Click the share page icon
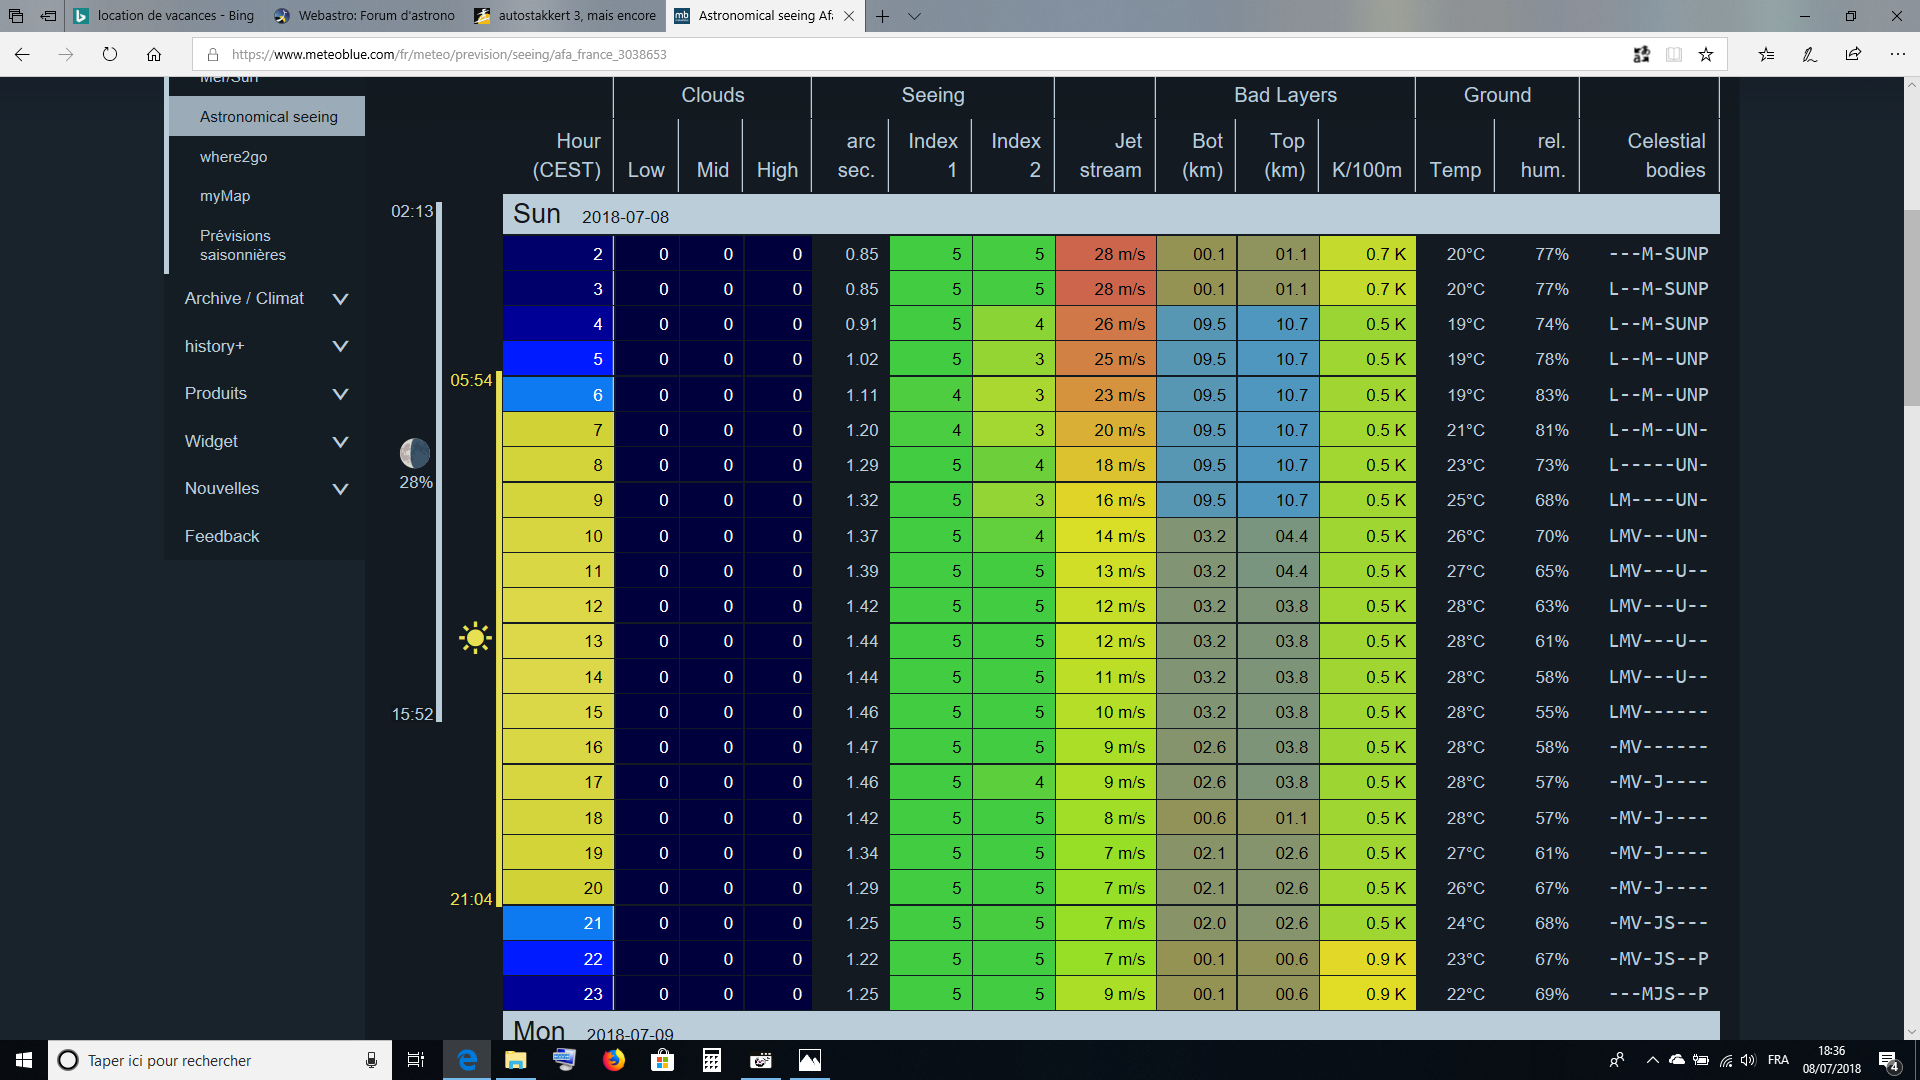The image size is (1920, 1080). [x=1853, y=54]
